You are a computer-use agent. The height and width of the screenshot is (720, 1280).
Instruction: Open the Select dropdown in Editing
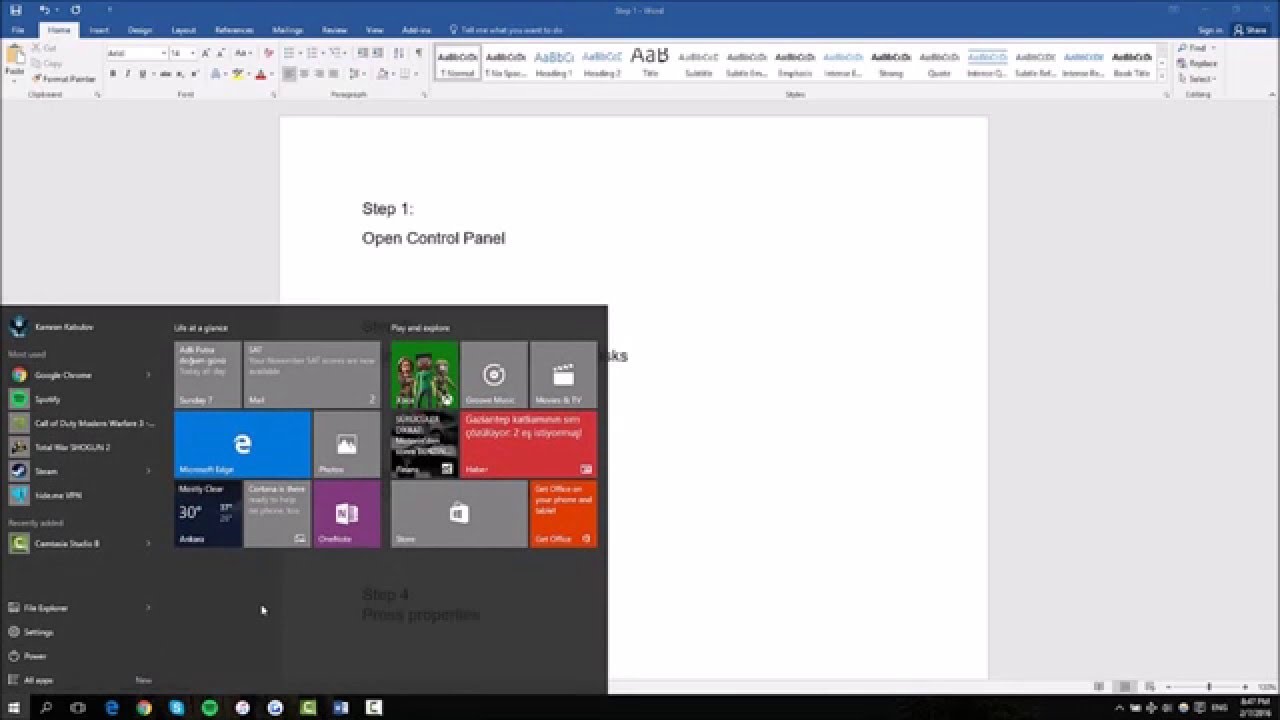1199,79
